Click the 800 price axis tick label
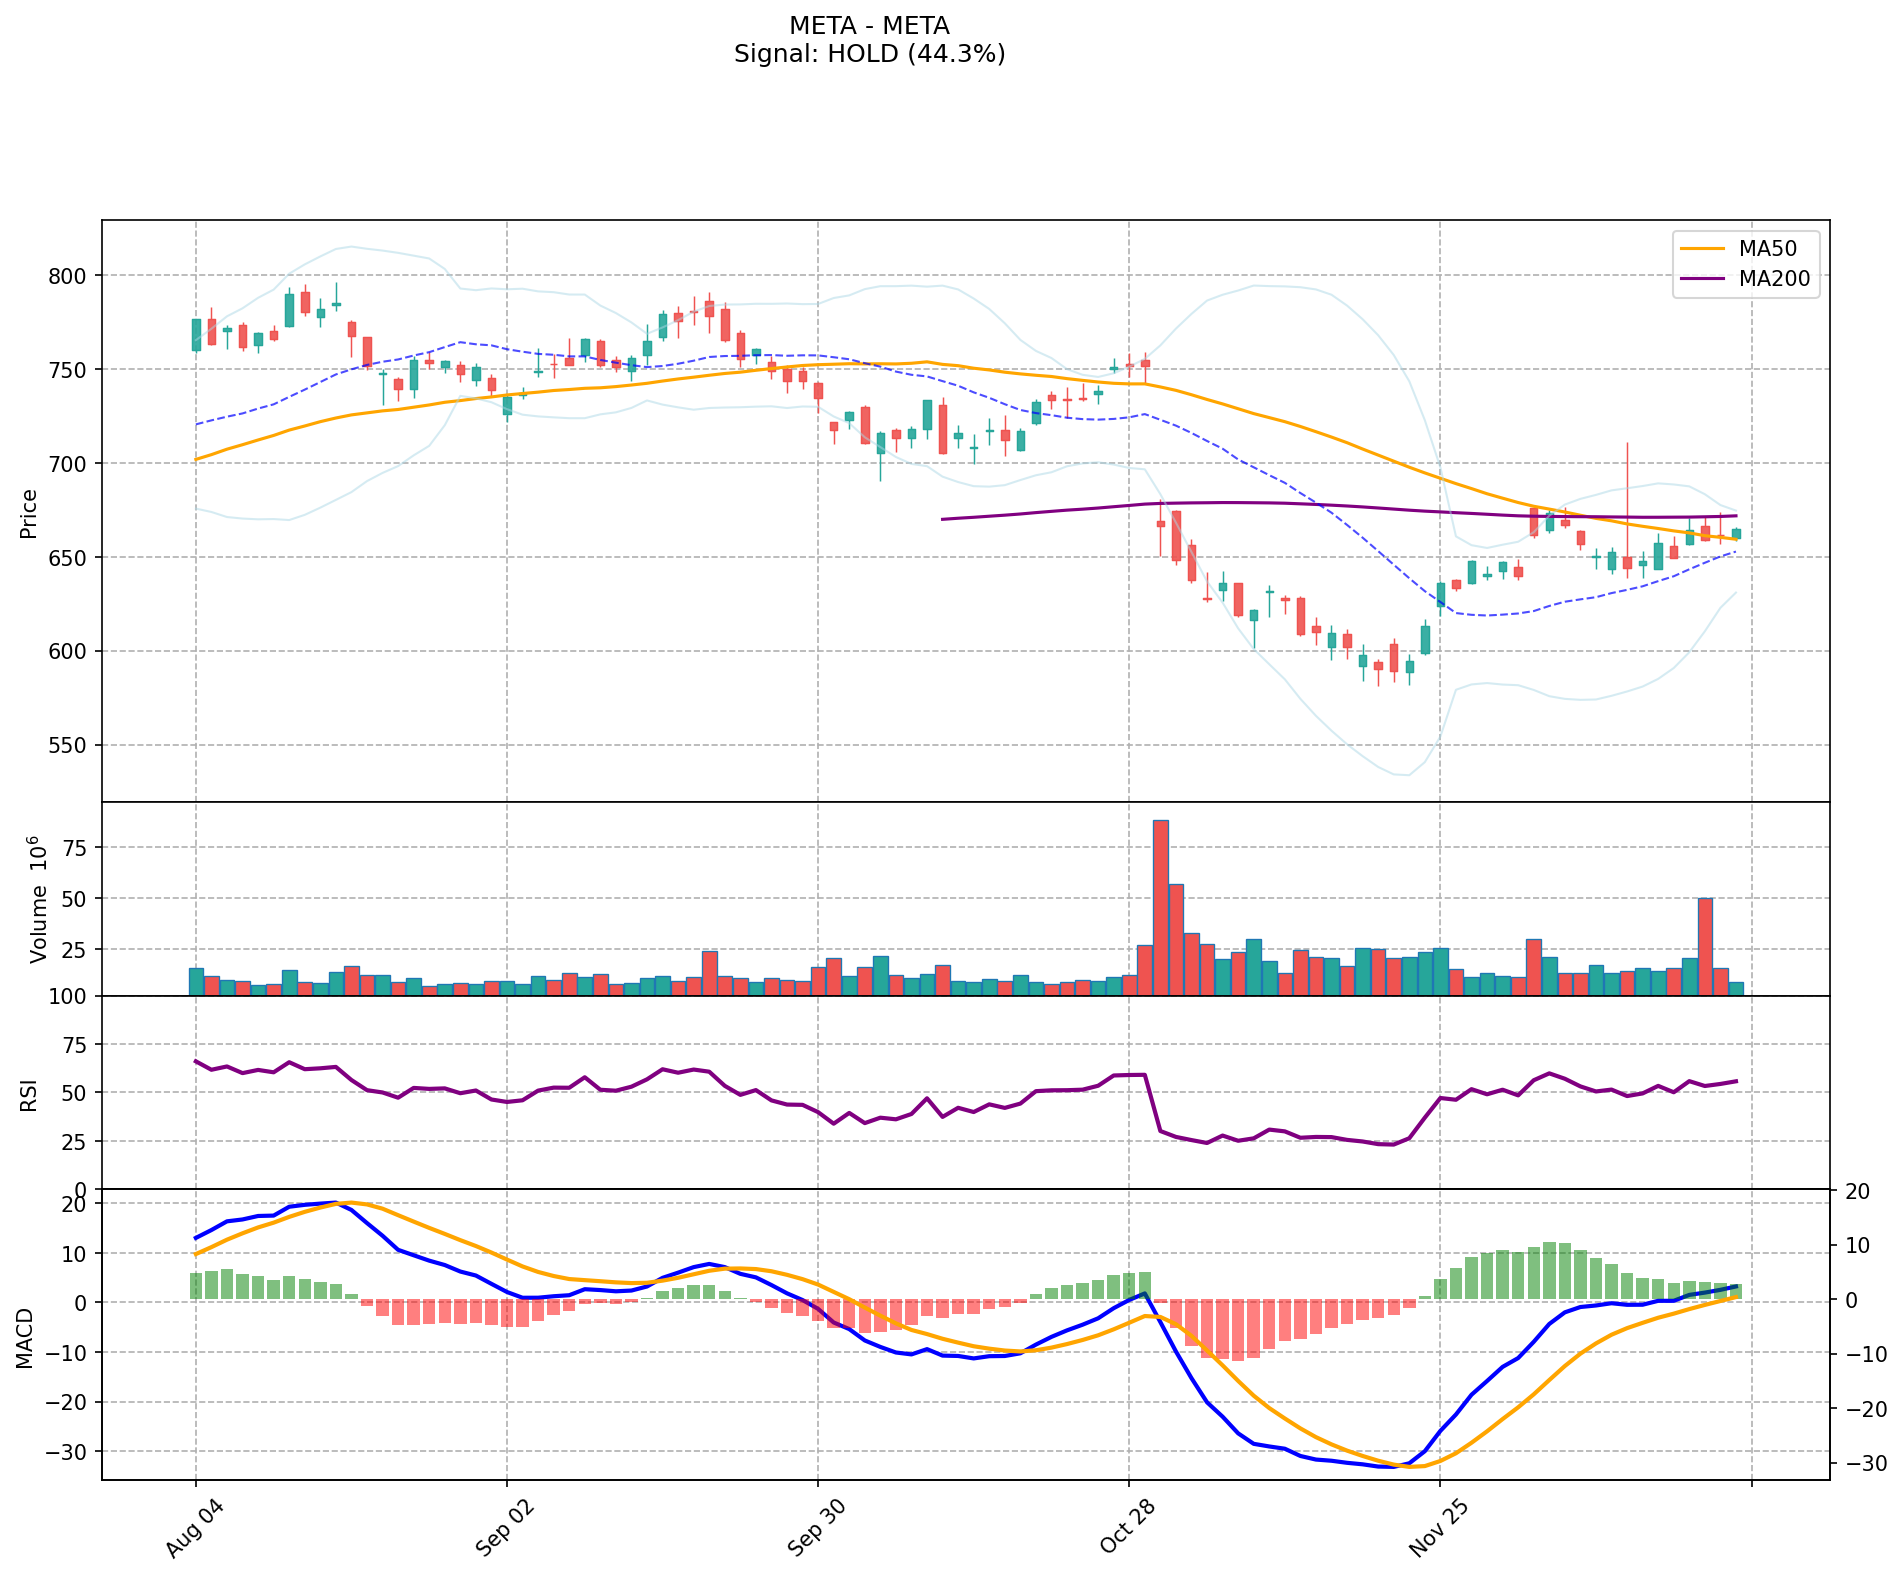 (71, 276)
